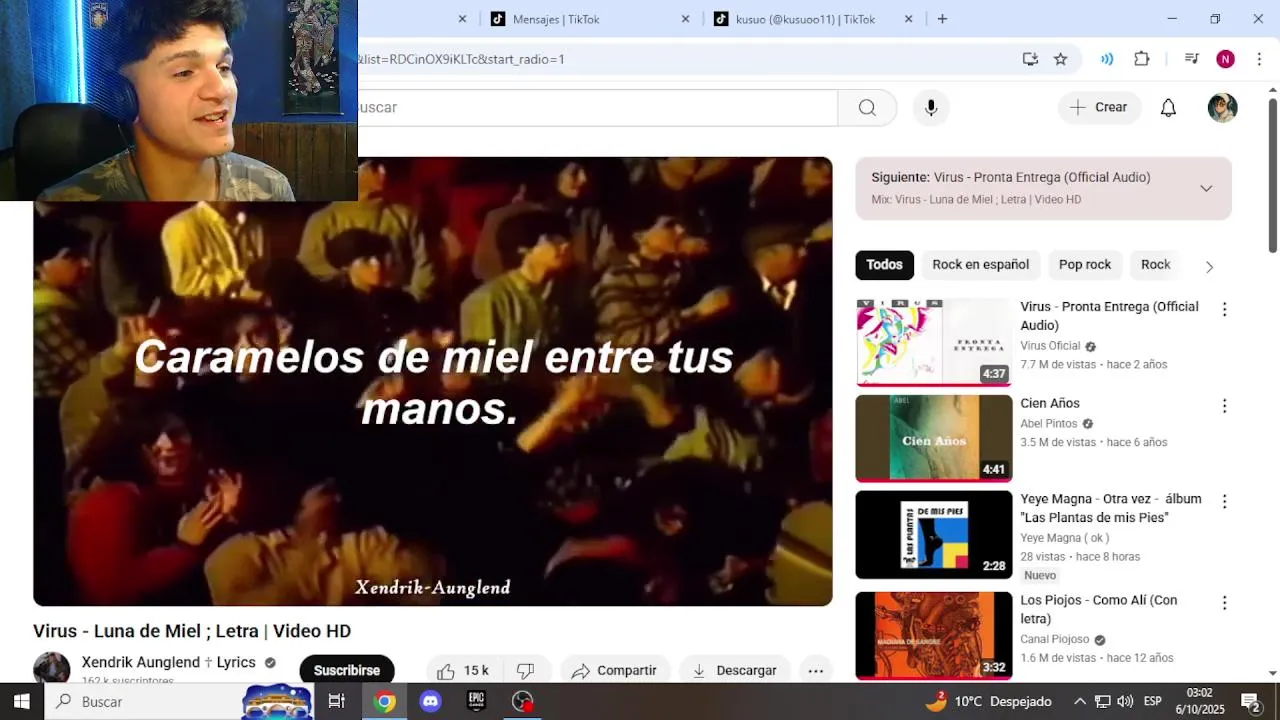Open more actions under the video
The image size is (1280, 720).
click(x=815, y=670)
